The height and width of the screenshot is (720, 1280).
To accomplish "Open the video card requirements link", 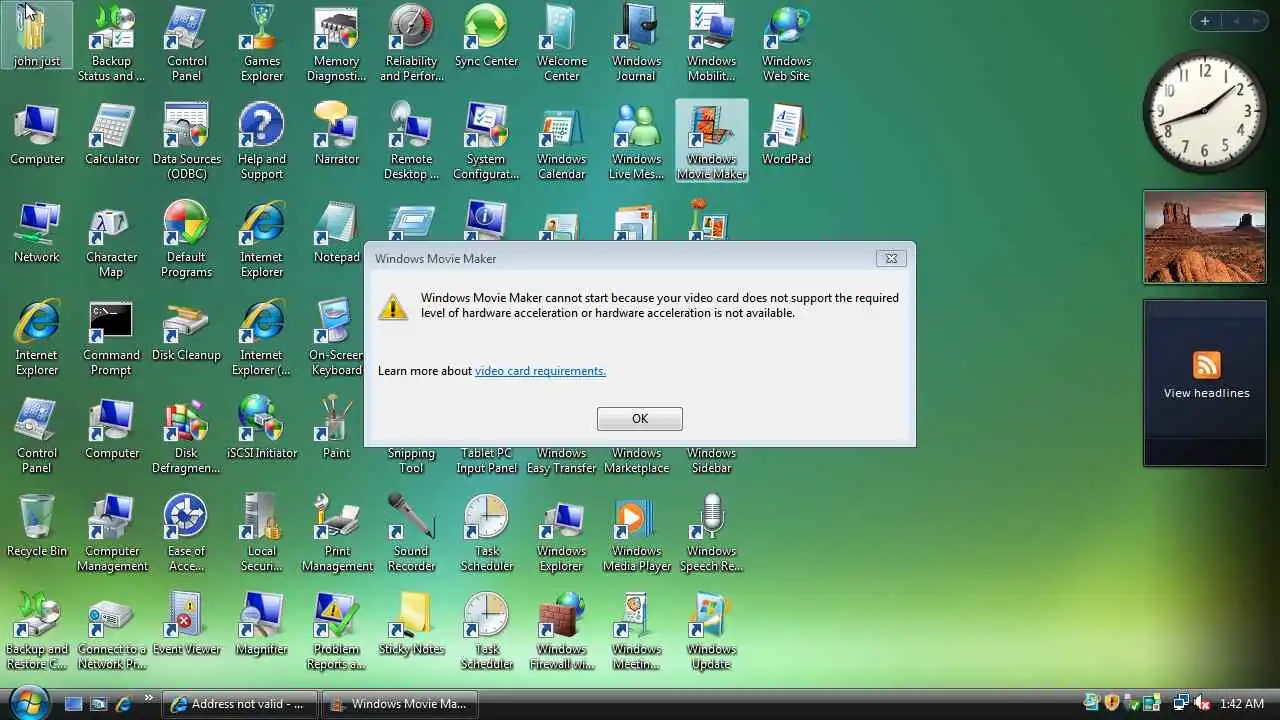I will tap(540, 371).
